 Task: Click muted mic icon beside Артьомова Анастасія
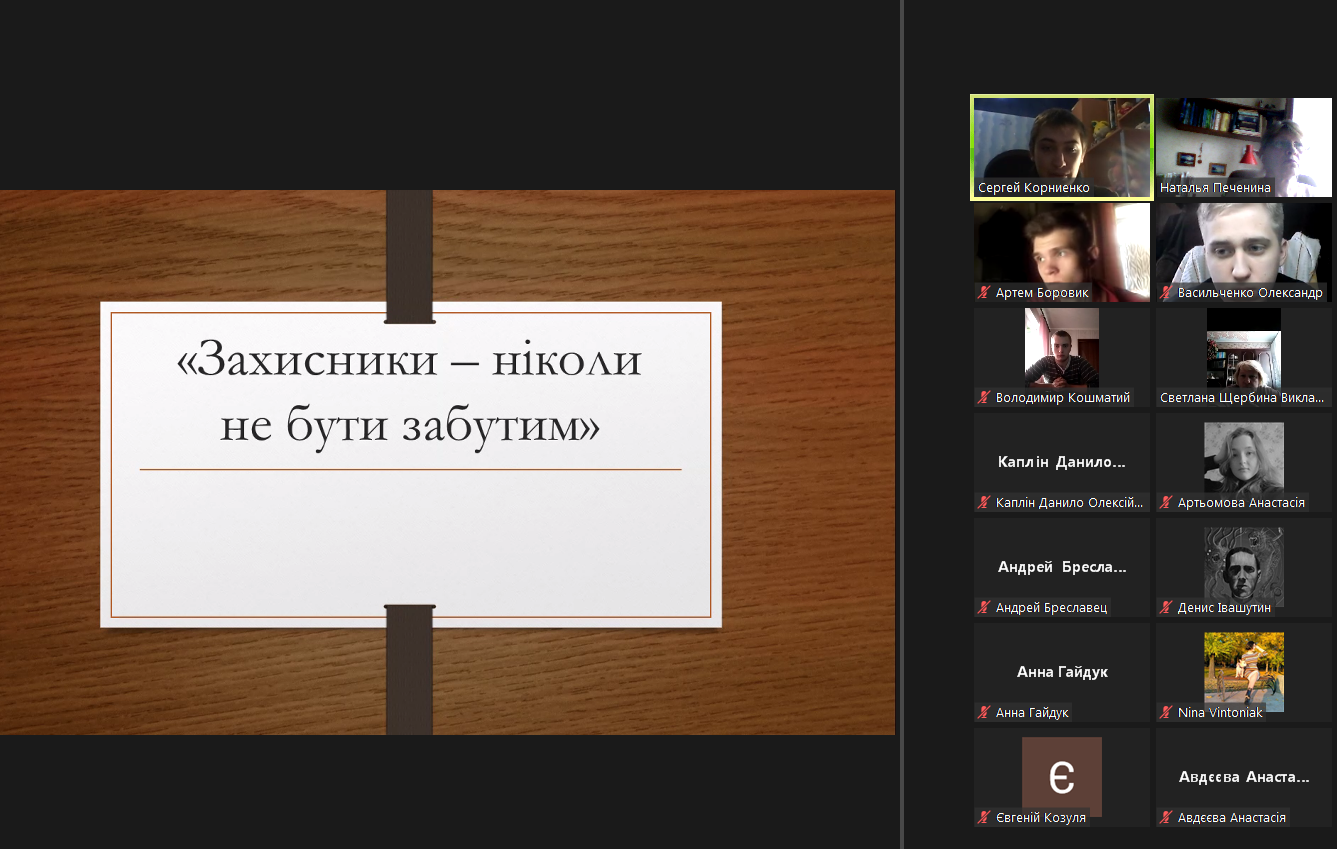click(x=1166, y=503)
